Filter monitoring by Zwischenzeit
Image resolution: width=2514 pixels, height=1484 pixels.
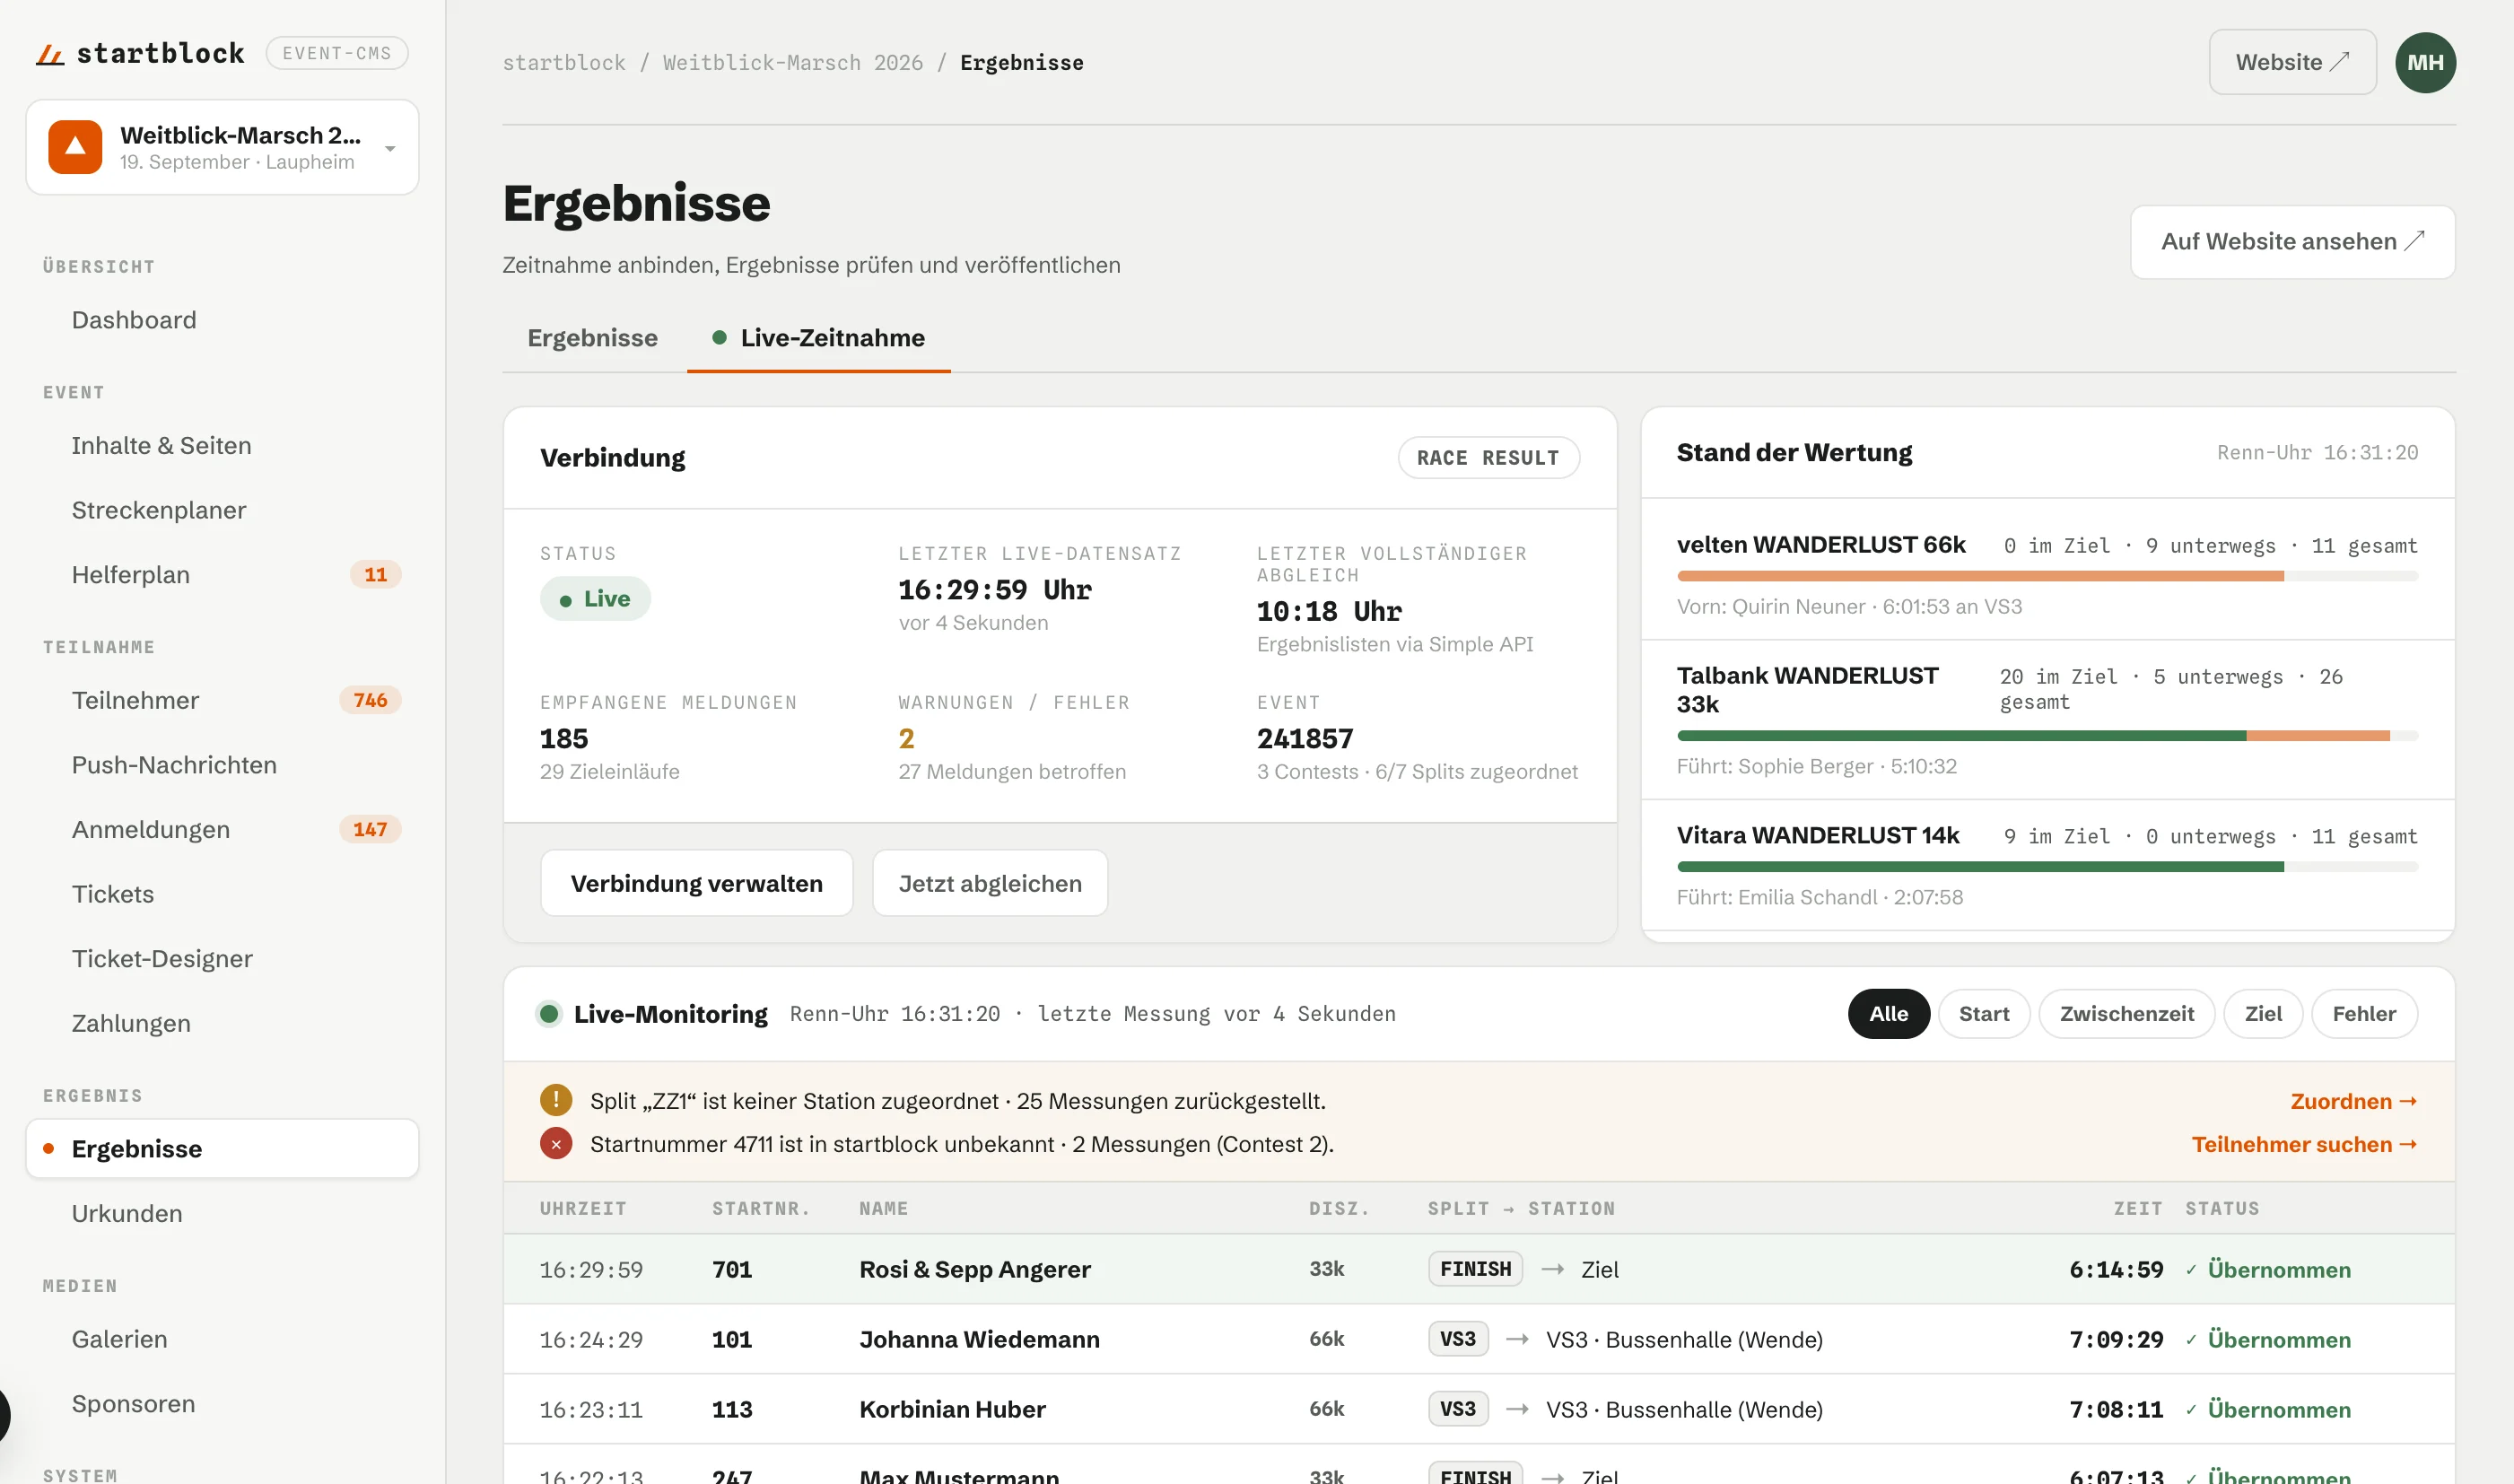tap(2126, 1013)
